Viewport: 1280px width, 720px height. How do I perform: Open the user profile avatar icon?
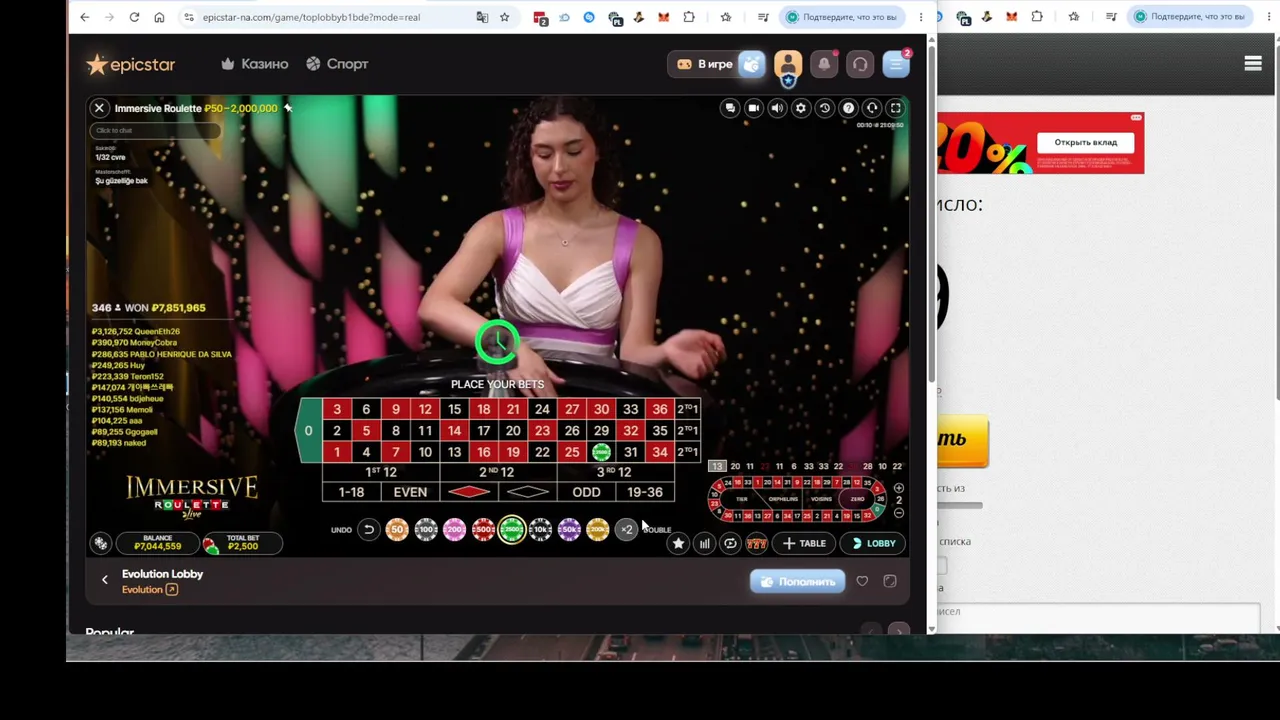point(788,64)
